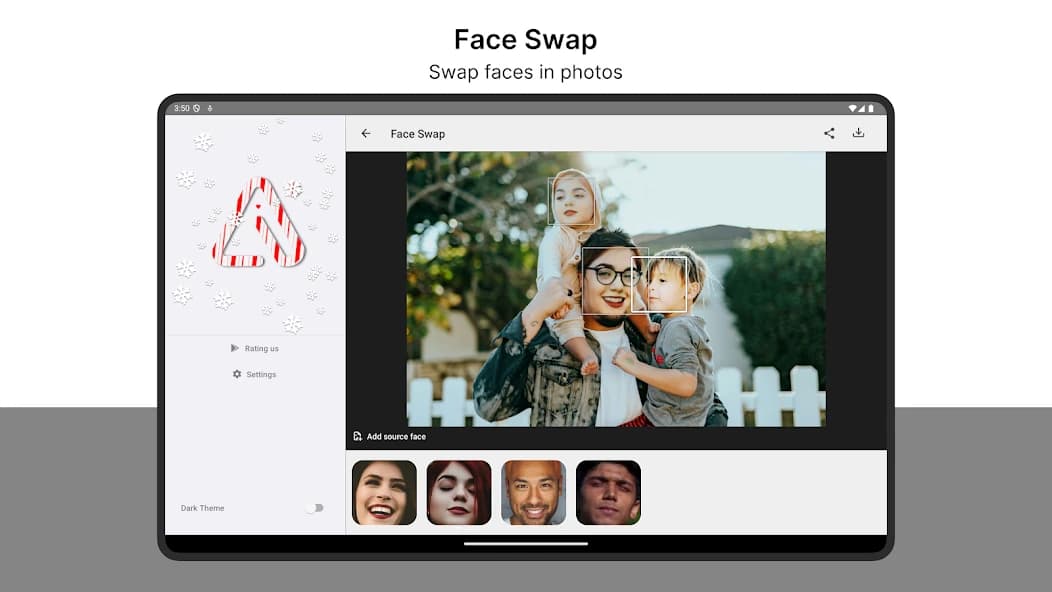Click the Add source face icon
The image size is (1052, 592).
358,437
